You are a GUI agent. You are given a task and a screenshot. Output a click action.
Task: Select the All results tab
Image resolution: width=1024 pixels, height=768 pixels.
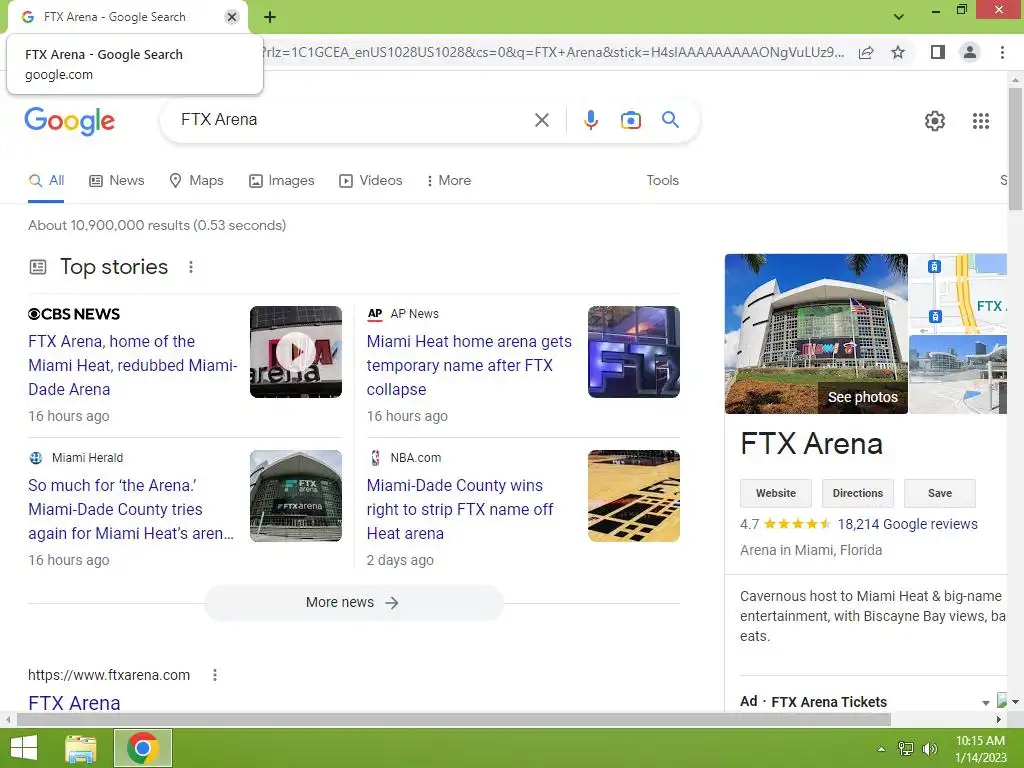coord(46,181)
